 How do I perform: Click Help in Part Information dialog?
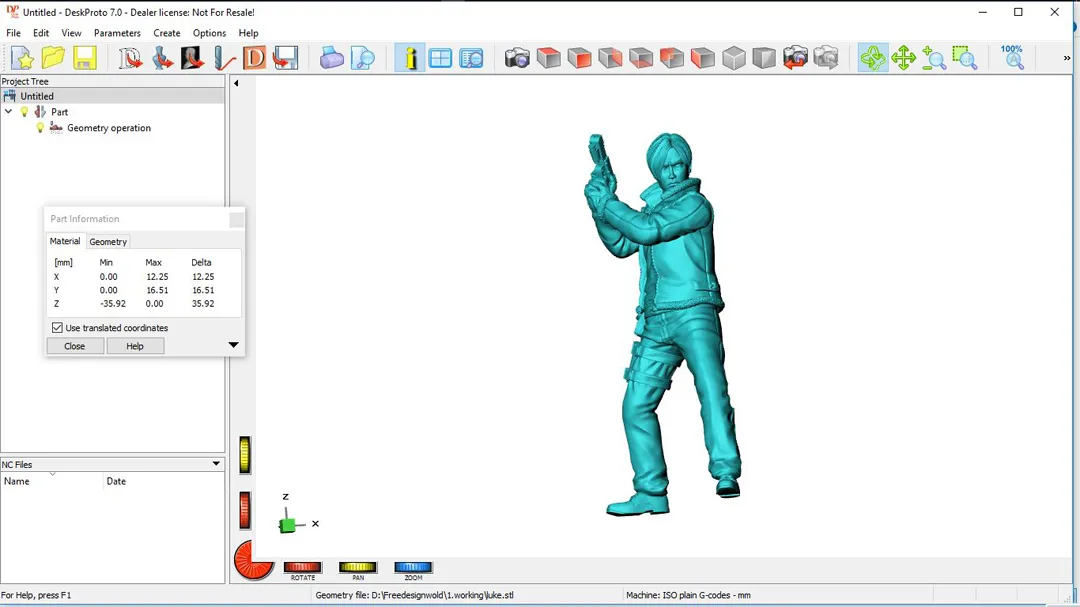tap(135, 346)
